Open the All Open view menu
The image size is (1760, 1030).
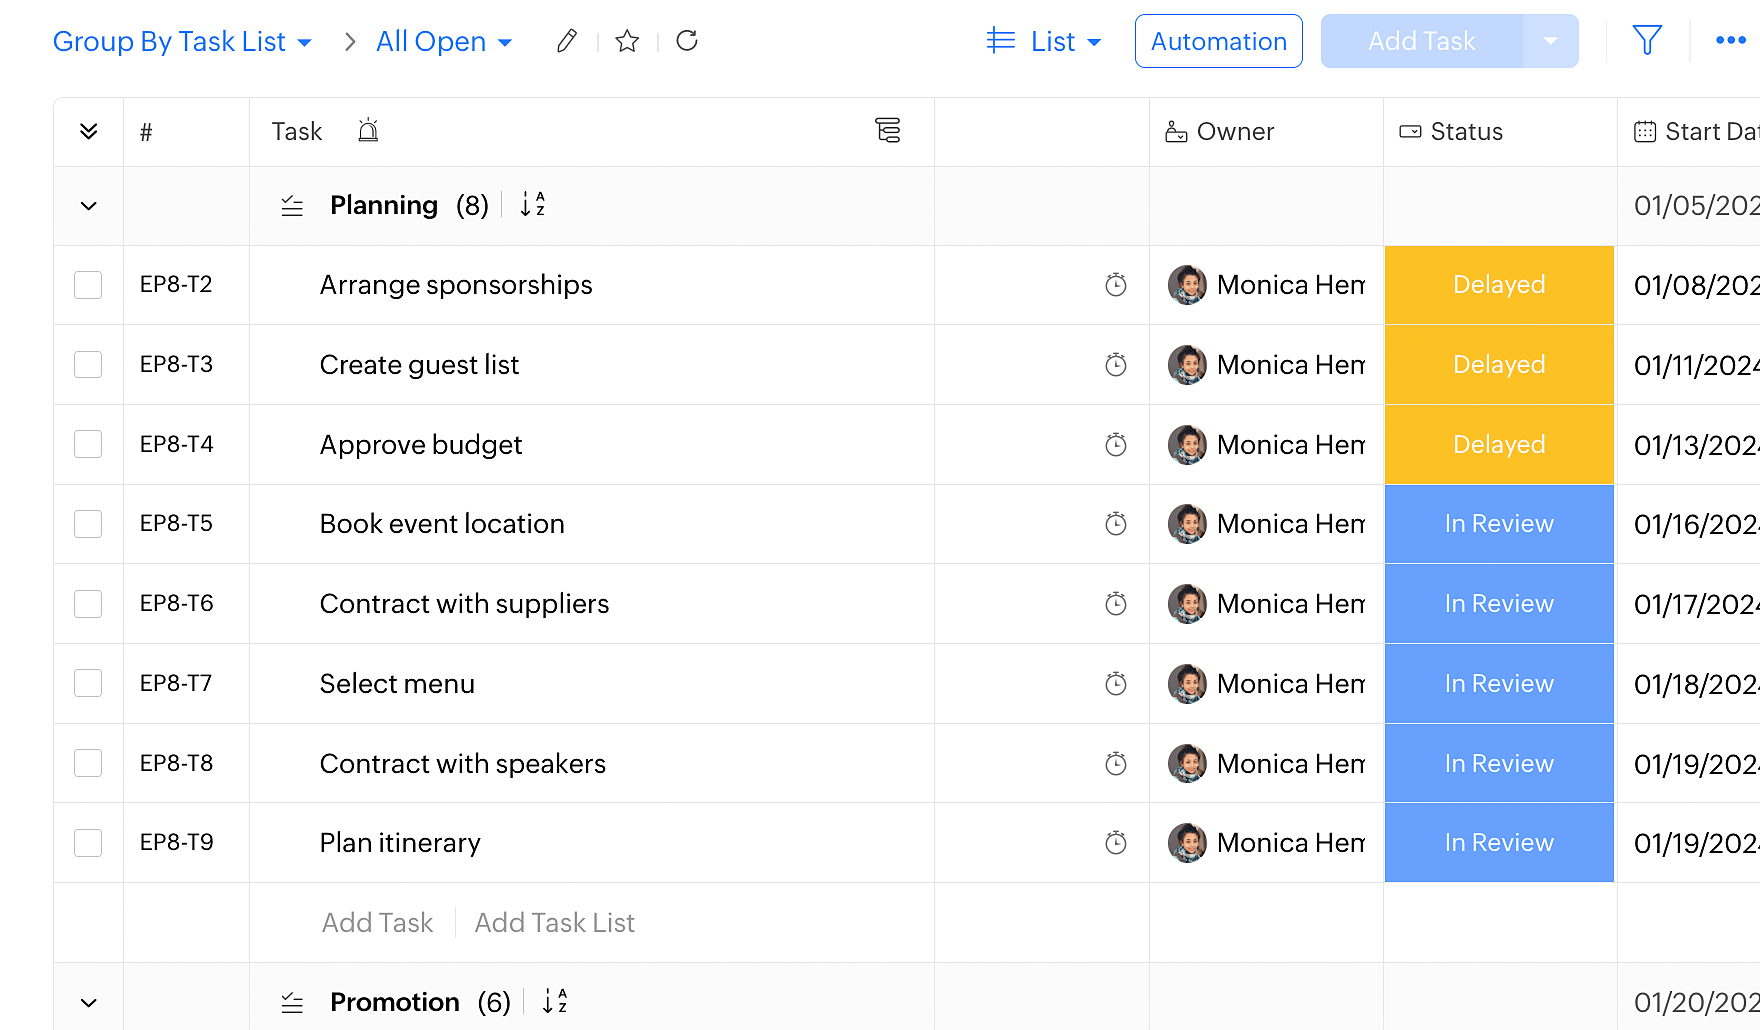[444, 42]
